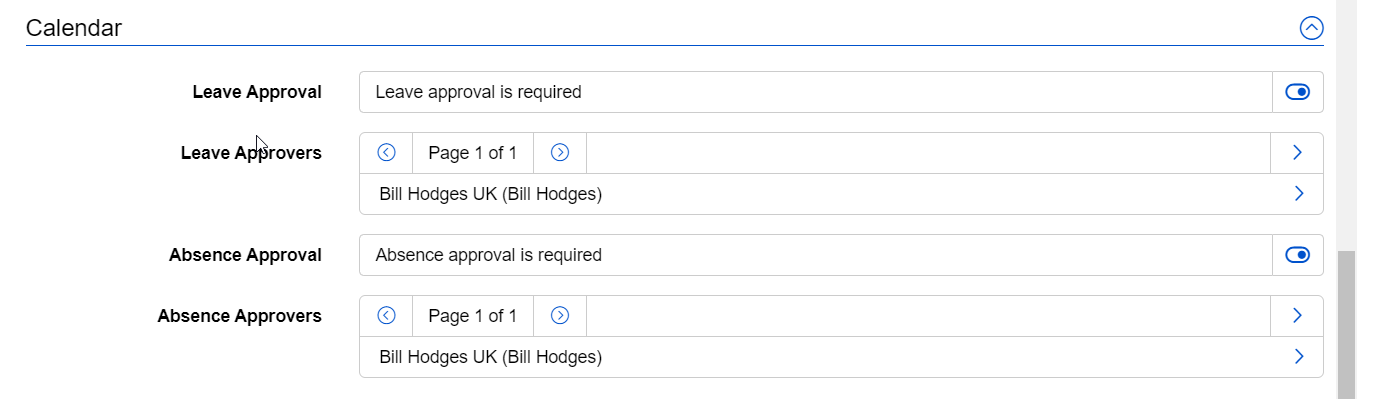Click the Leave Approvers label
This screenshot has height=399, width=1397.
tap(251, 153)
